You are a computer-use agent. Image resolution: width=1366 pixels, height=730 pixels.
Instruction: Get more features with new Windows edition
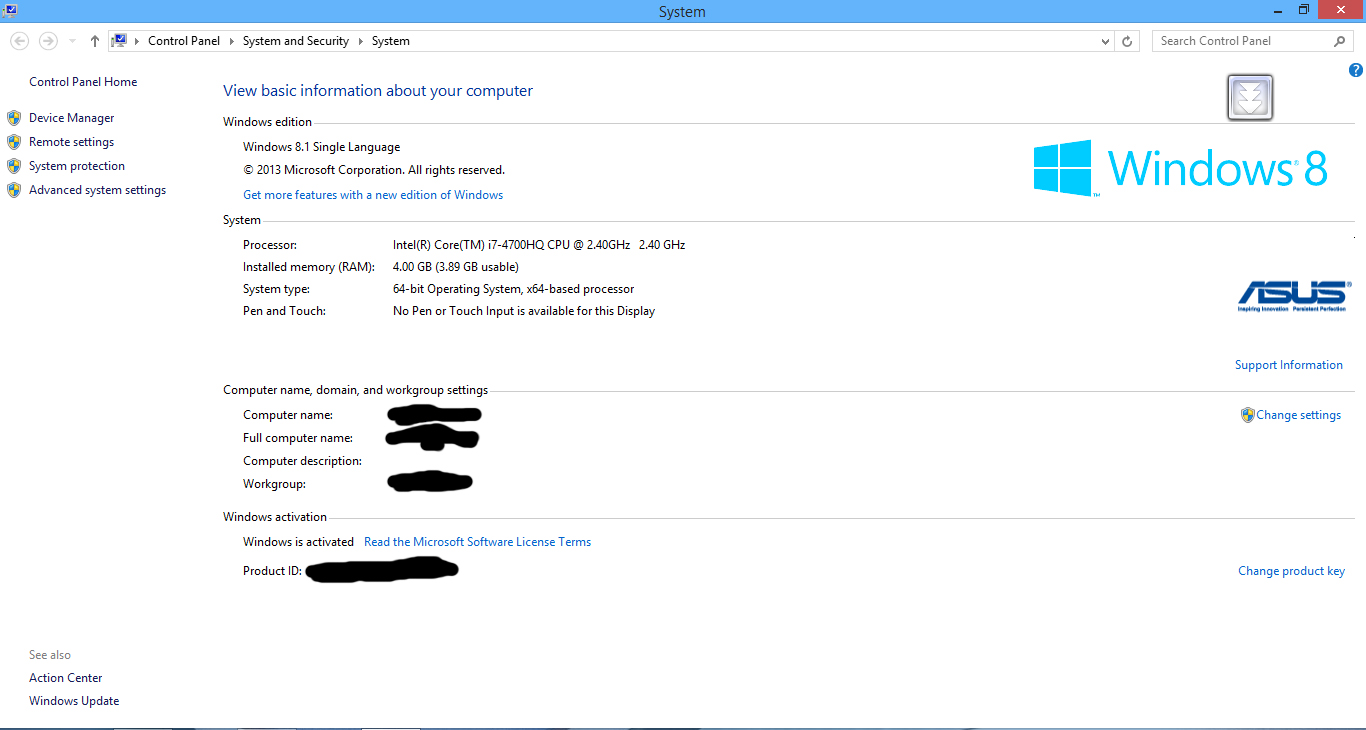(373, 195)
